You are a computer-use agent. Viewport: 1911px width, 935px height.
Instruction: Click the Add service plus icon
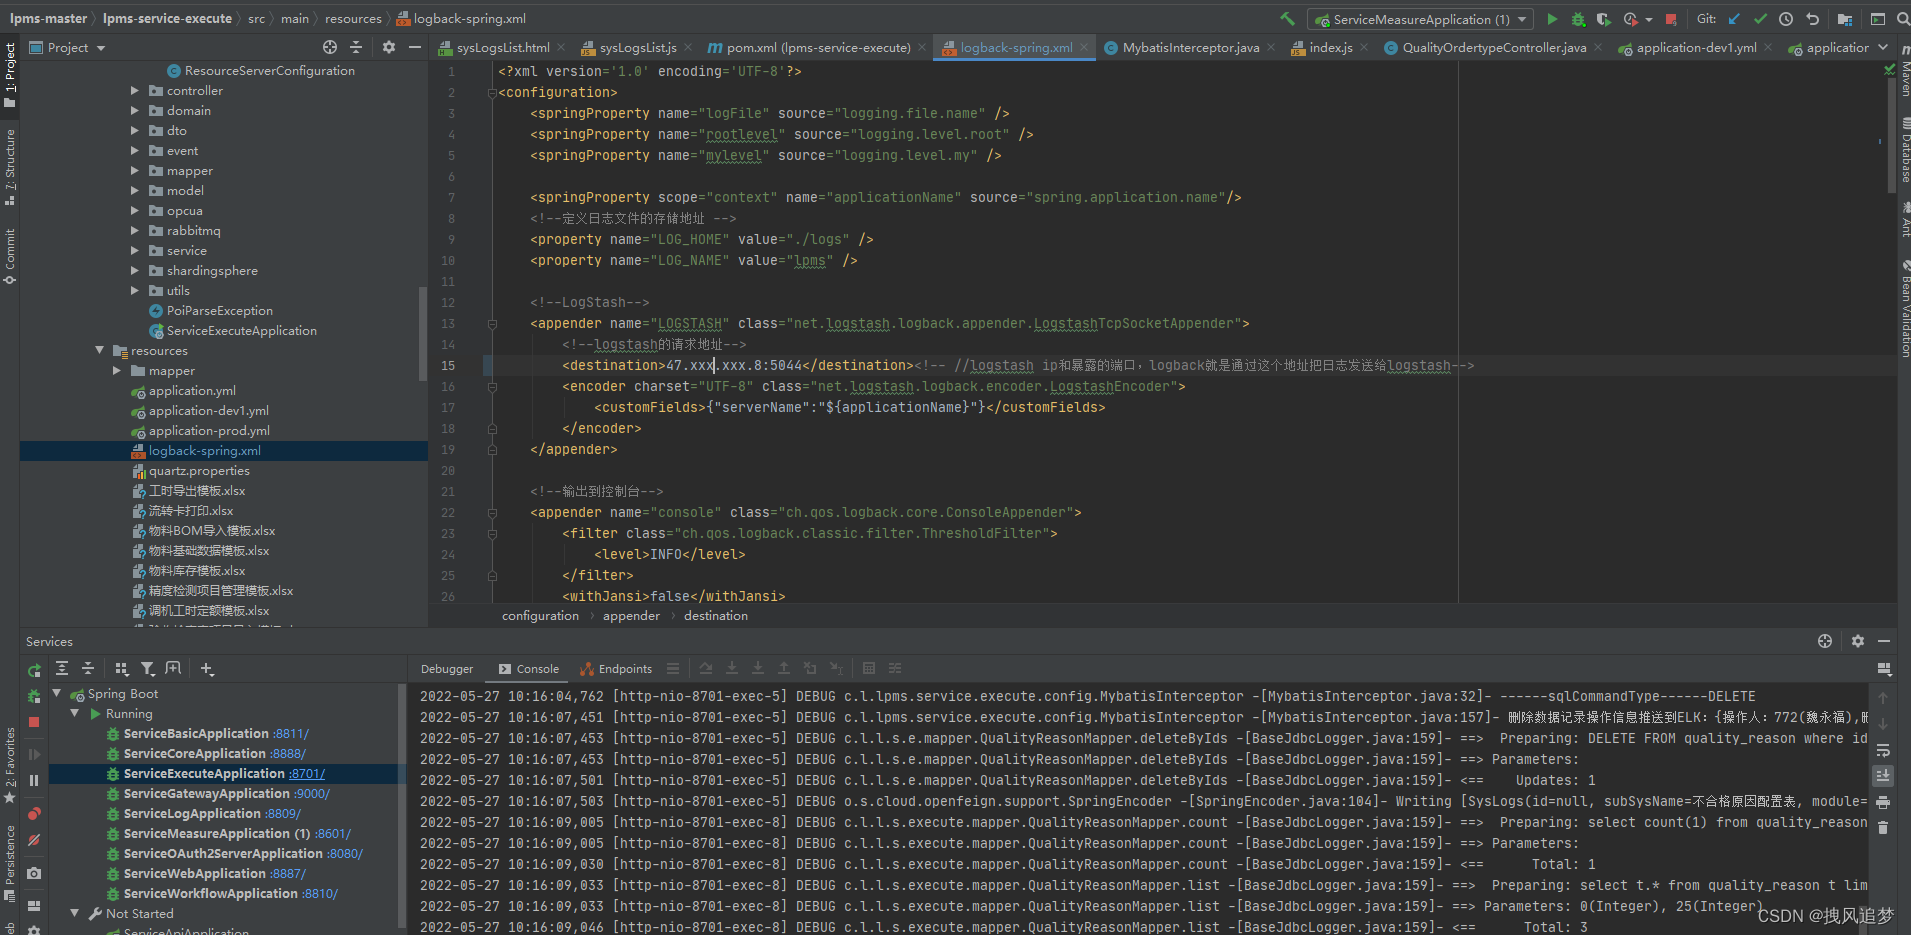coord(207,669)
